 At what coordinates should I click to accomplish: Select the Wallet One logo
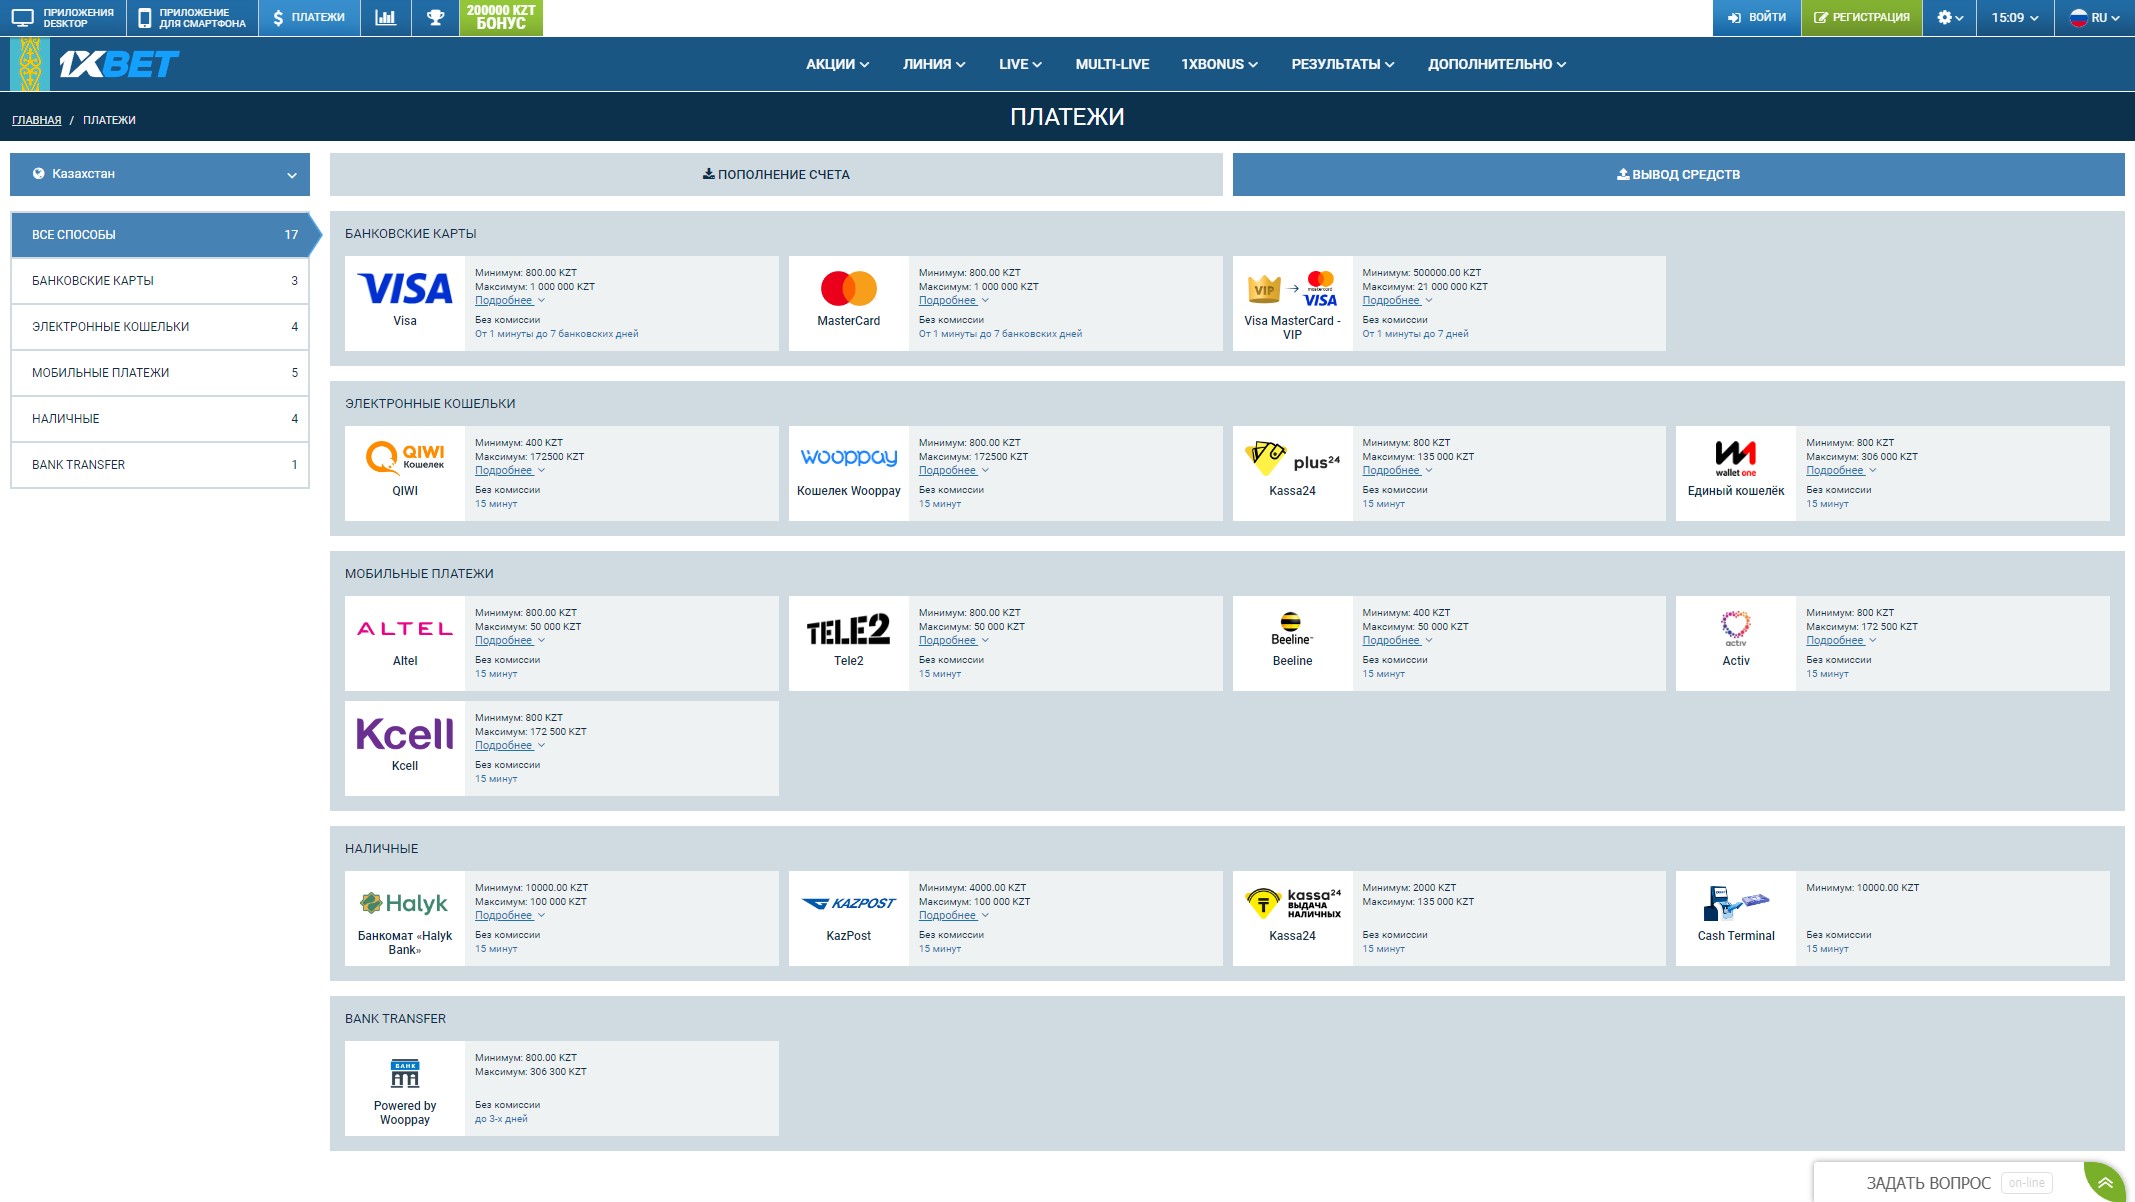[x=1736, y=458]
